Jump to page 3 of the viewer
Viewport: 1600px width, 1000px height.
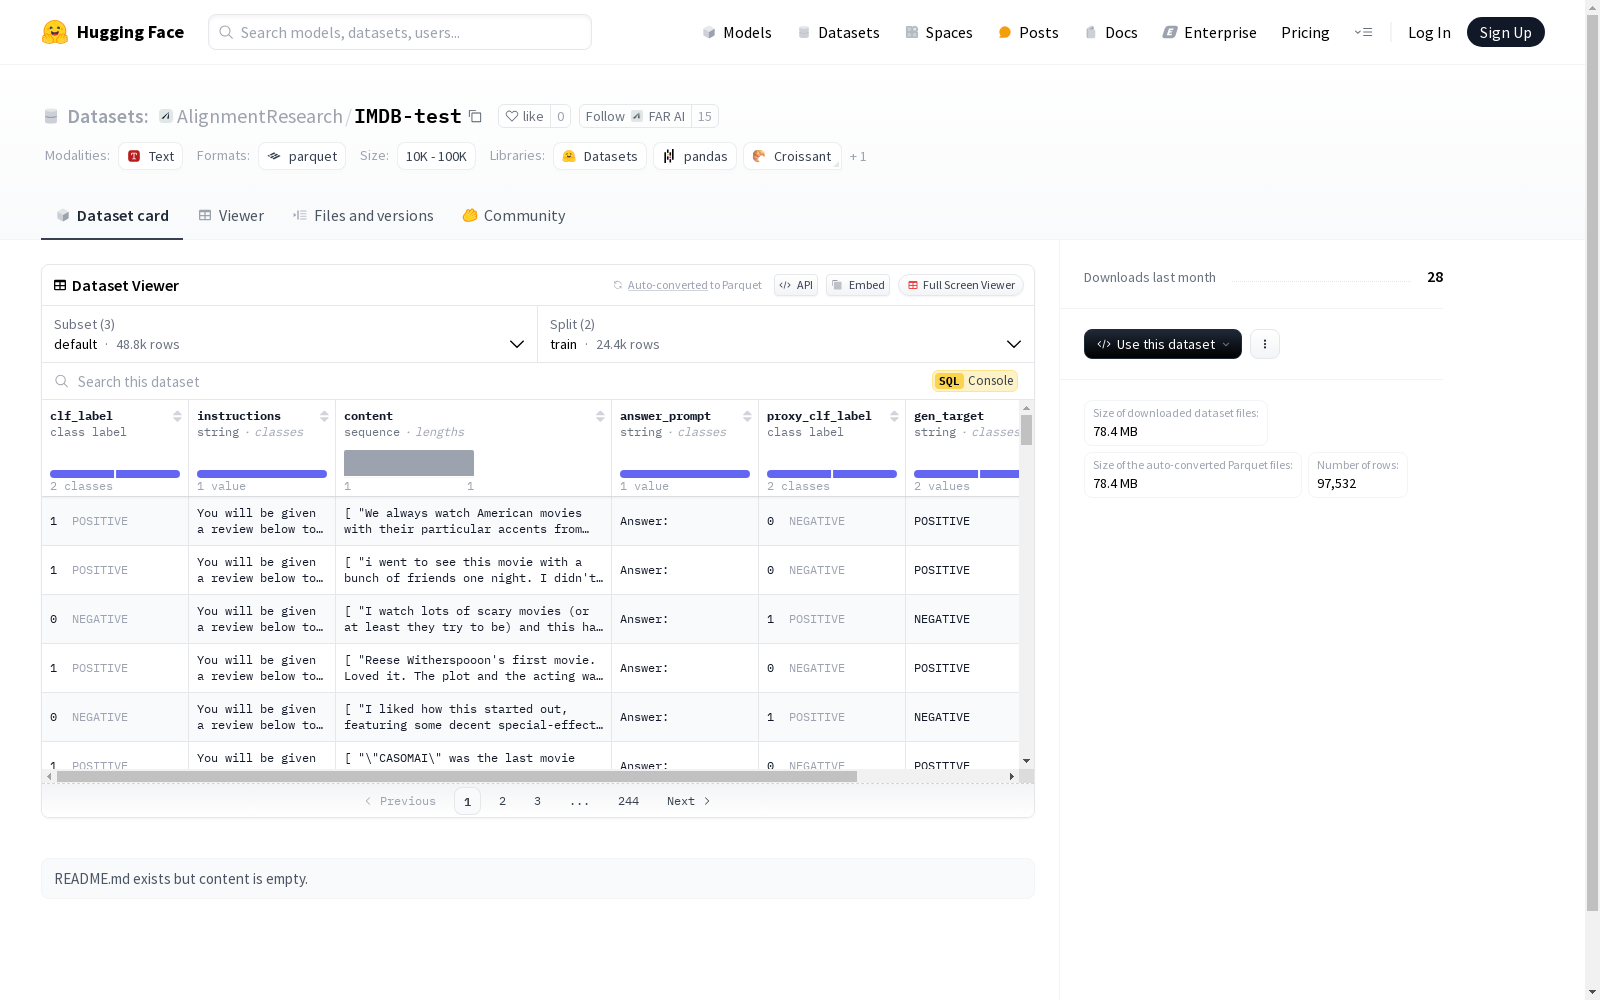coord(537,801)
